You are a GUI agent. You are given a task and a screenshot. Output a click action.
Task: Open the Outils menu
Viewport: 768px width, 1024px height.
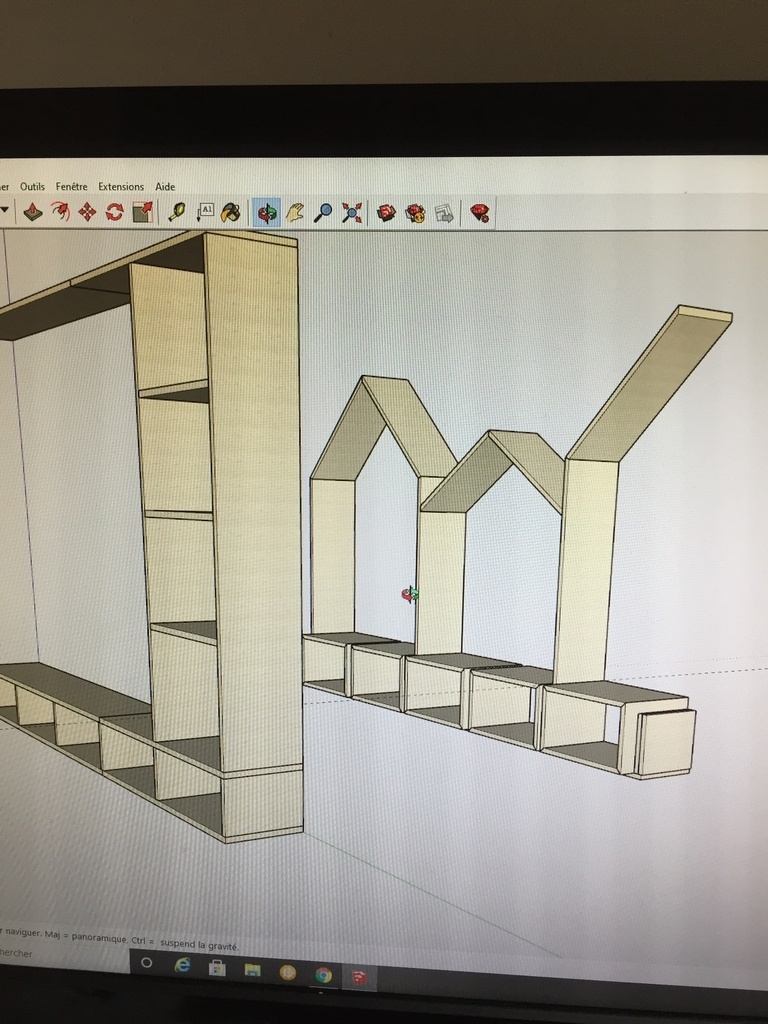33,186
